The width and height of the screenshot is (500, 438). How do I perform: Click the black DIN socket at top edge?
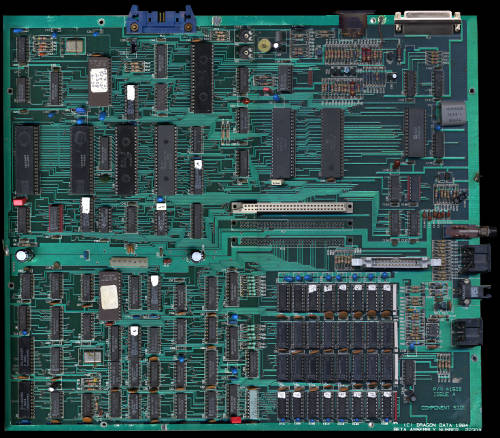click(353, 23)
